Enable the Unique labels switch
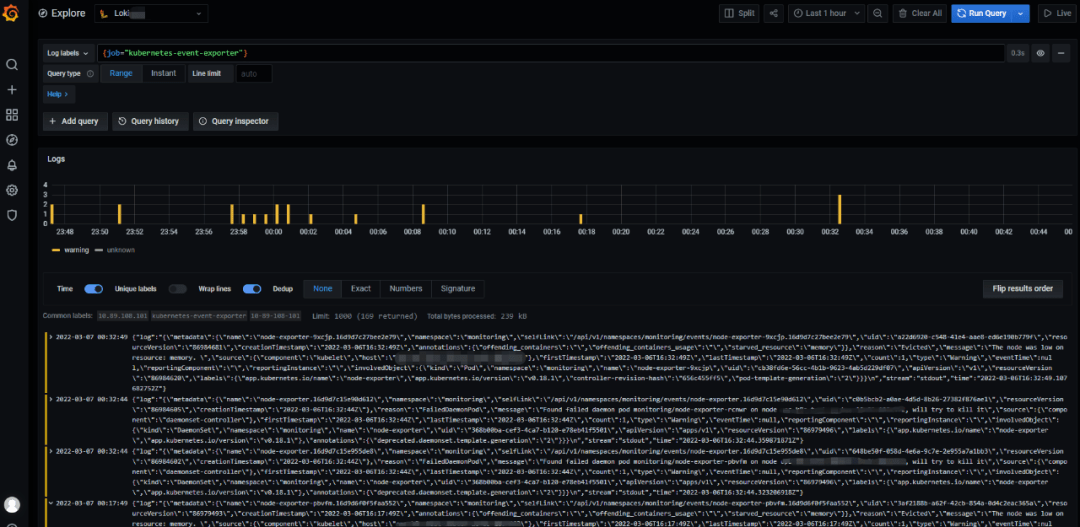Screen dimensions: 1080x527 coord(177,289)
